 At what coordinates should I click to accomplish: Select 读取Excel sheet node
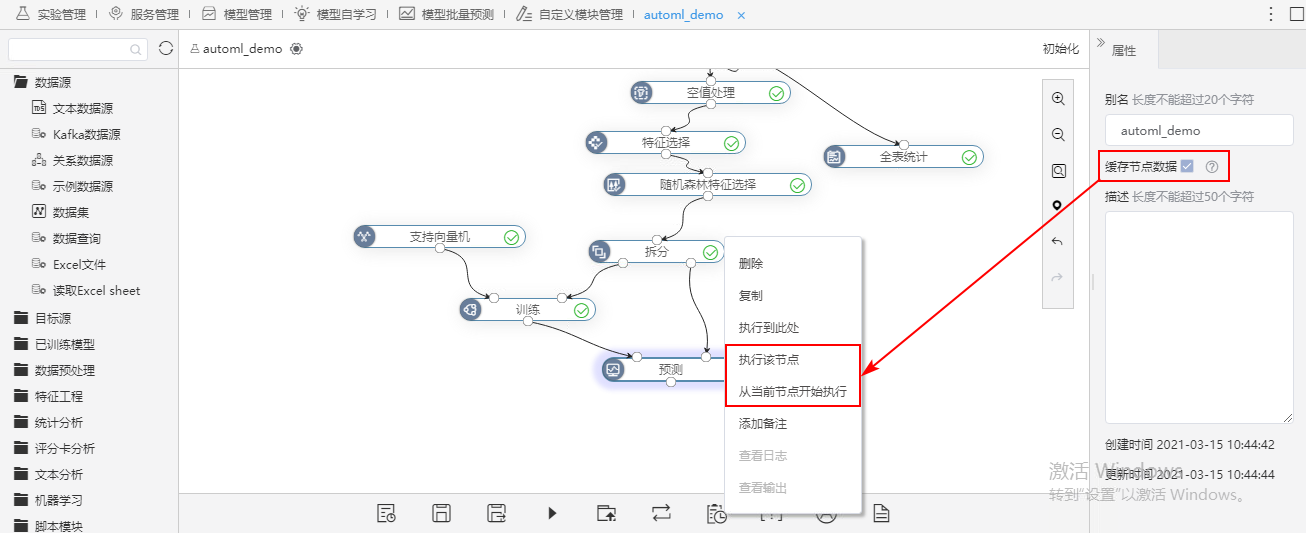[x=86, y=290]
